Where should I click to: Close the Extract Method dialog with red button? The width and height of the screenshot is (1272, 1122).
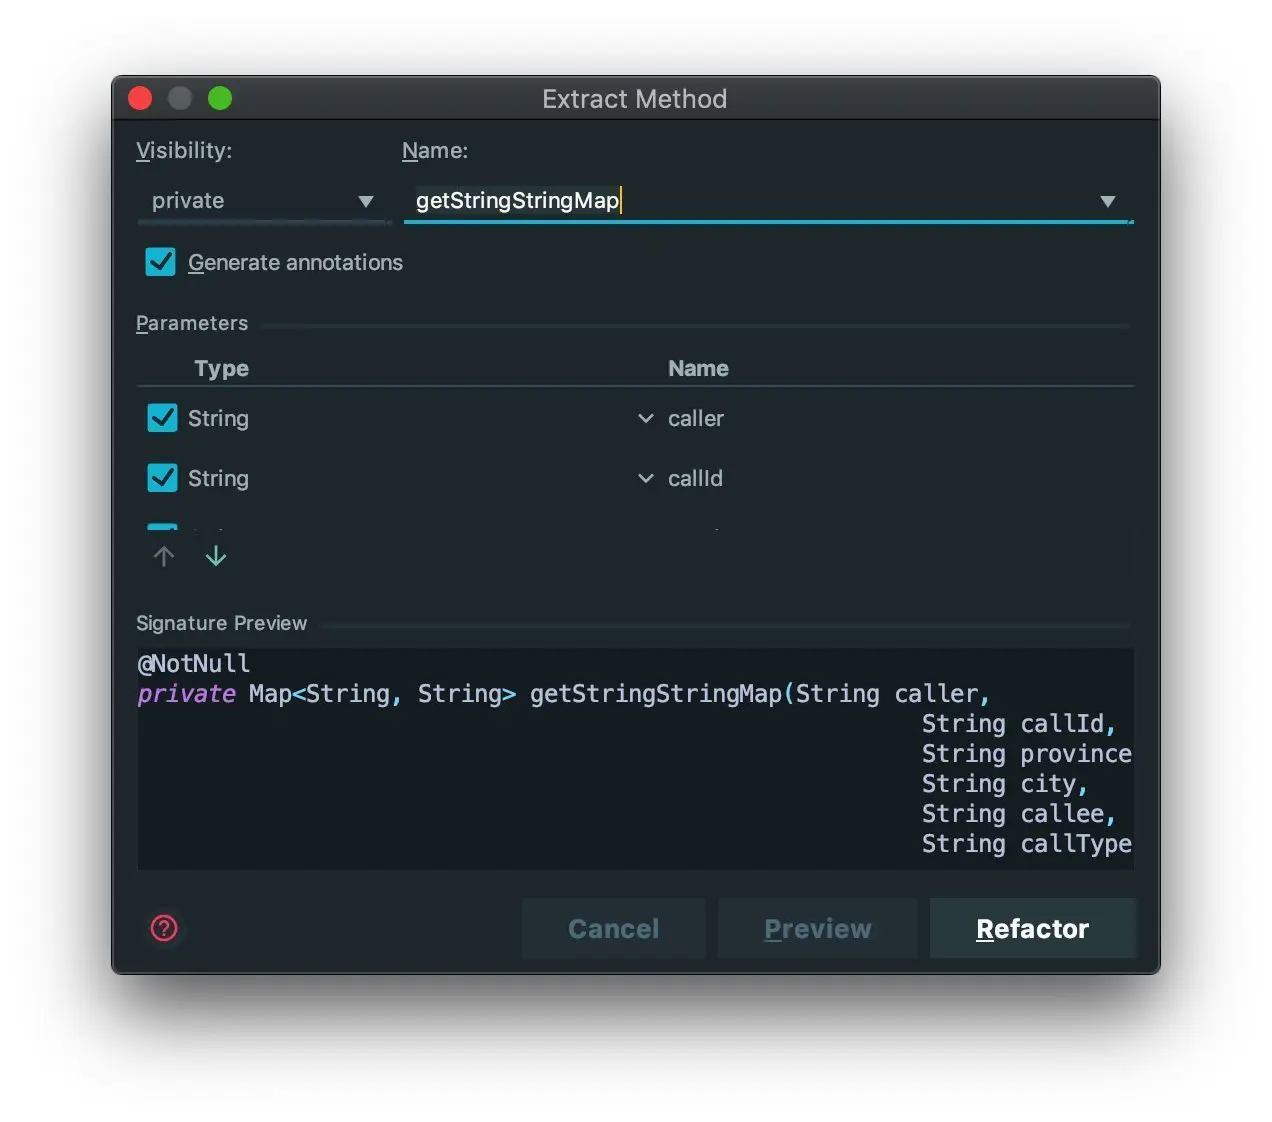pyautogui.click(x=140, y=98)
